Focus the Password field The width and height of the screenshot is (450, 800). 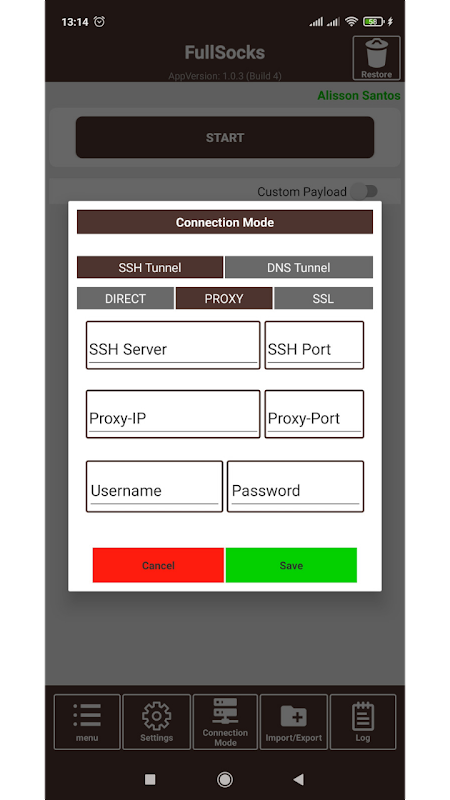(295, 486)
